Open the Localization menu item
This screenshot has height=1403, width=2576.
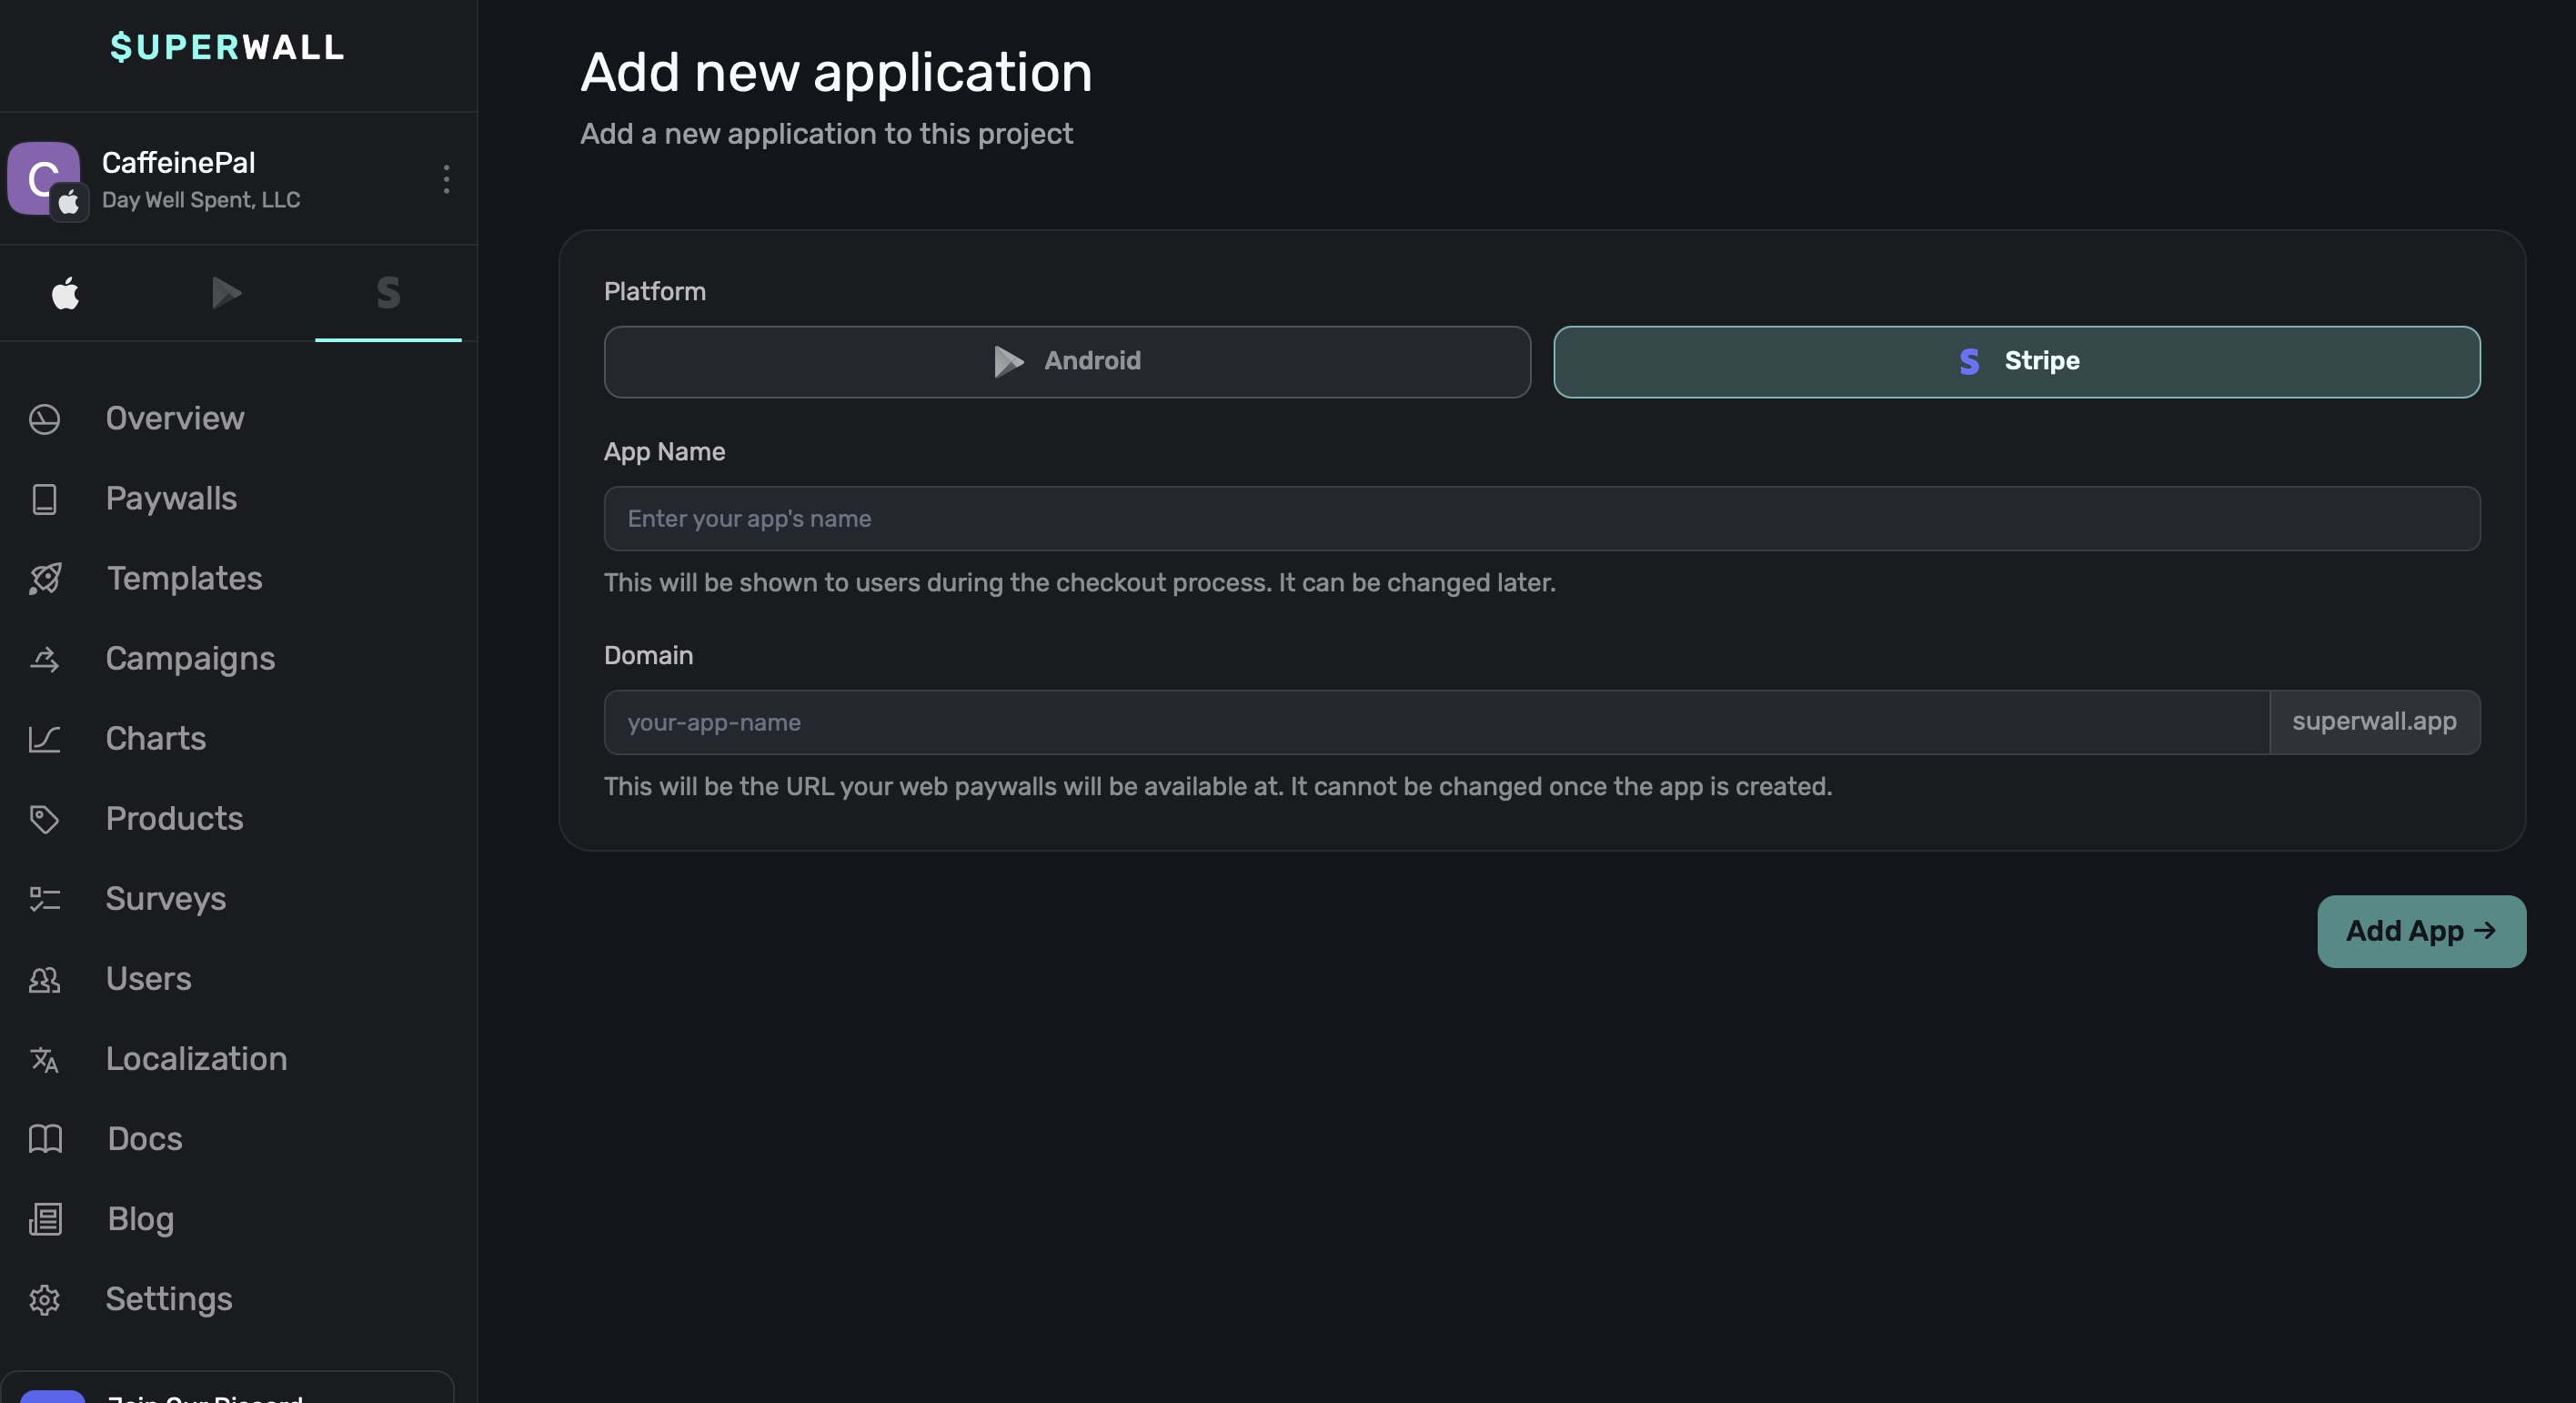[x=196, y=1059]
